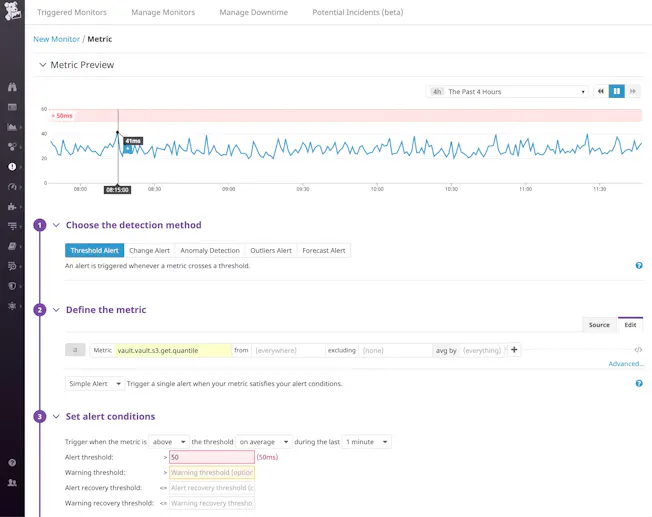Viewport: 652px width, 517px height.
Task: Click the code brackets icon in metric row
Action: click(x=638, y=350)
